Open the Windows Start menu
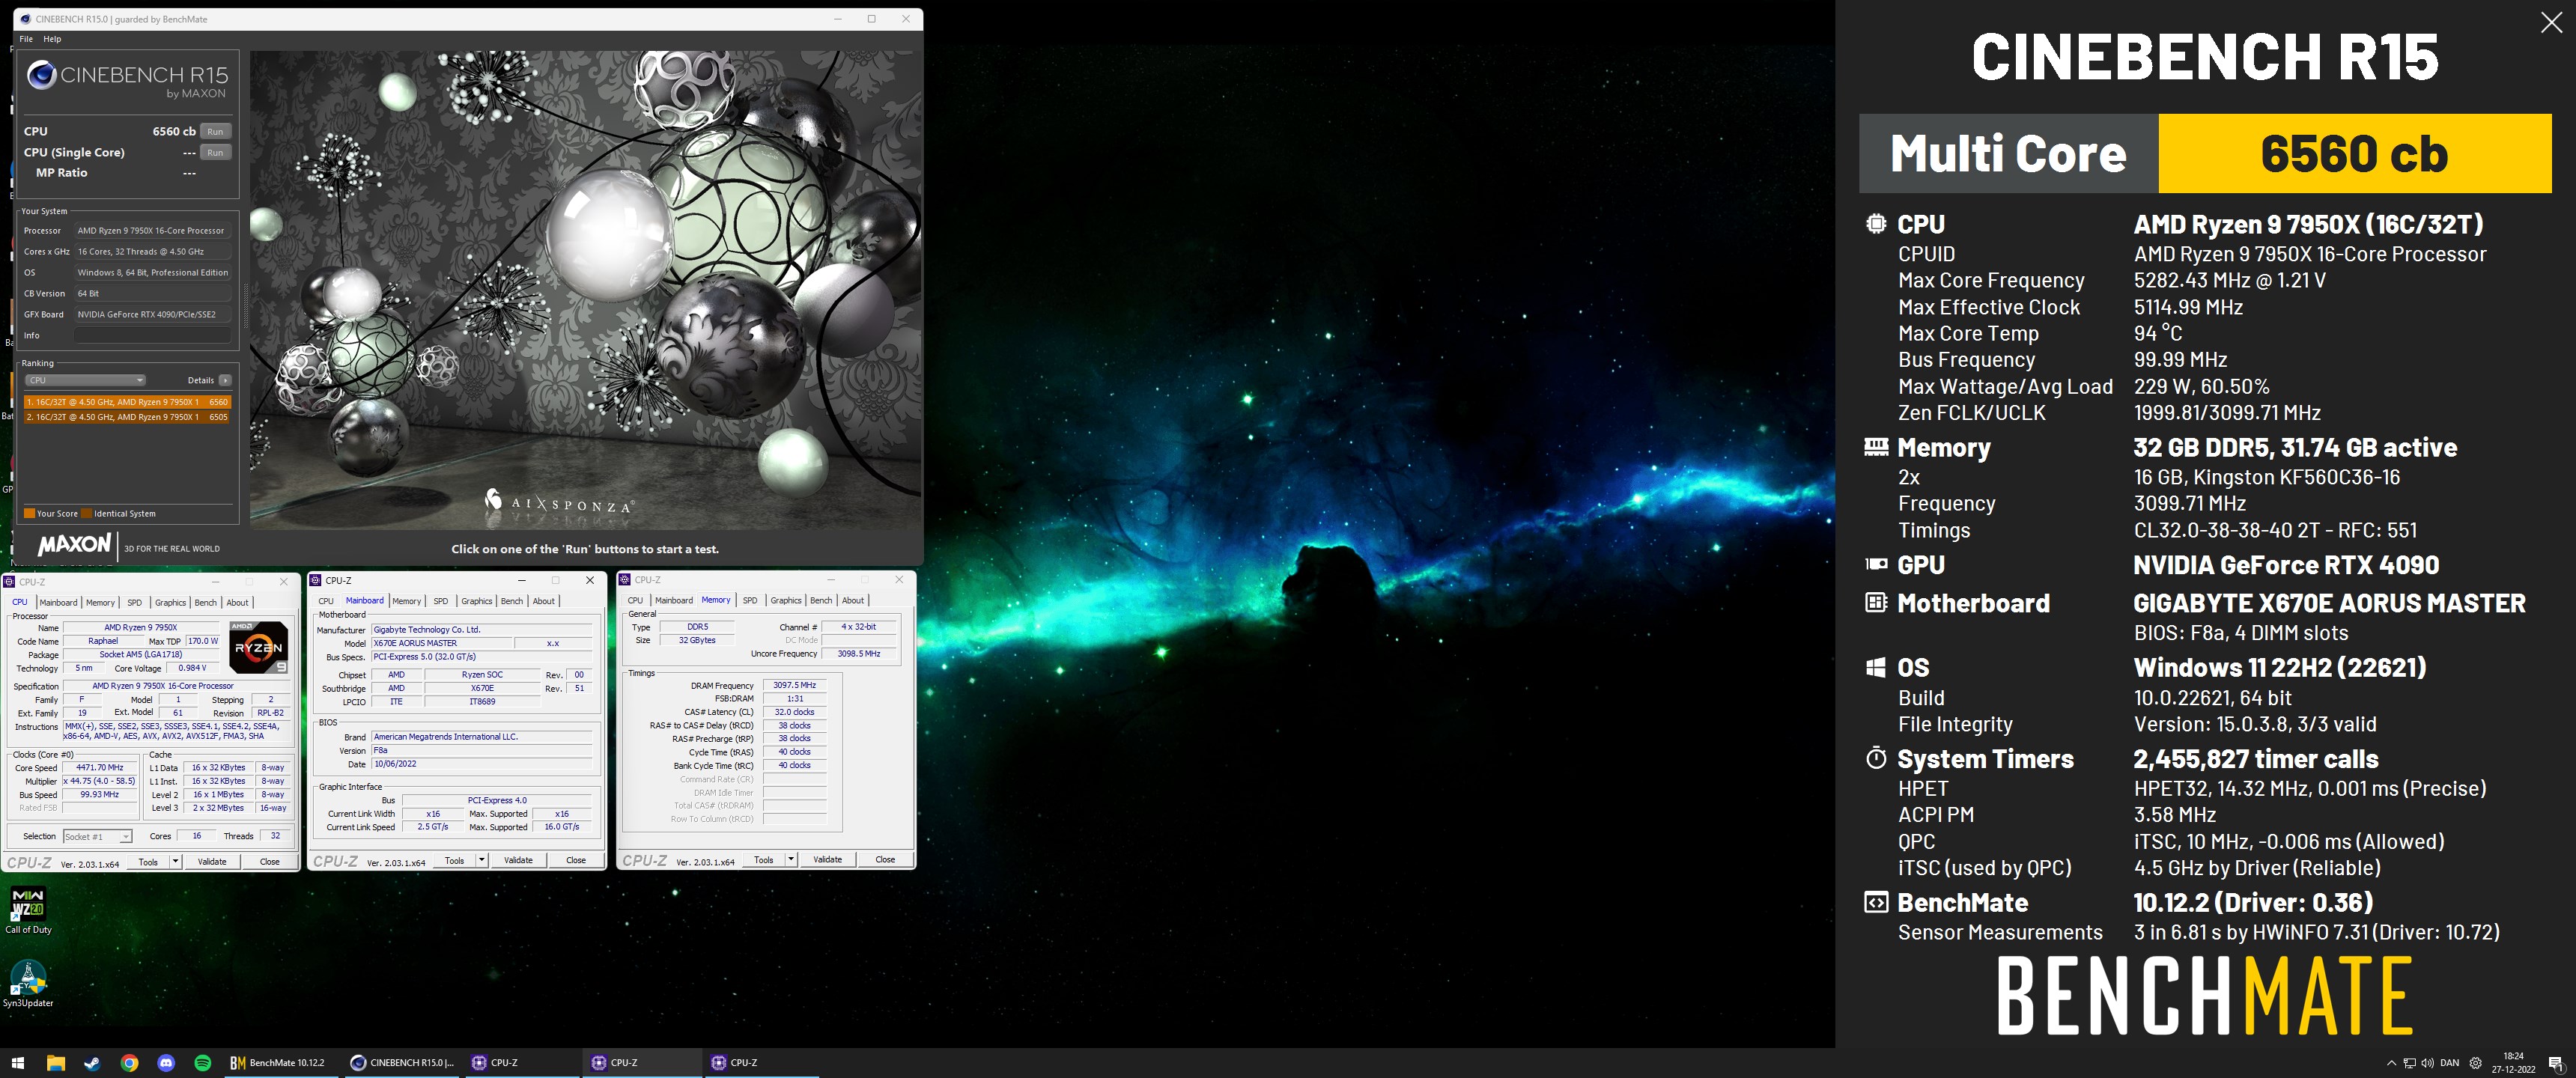This screenshot has width=2576, height=1078. click(17, 1063)
